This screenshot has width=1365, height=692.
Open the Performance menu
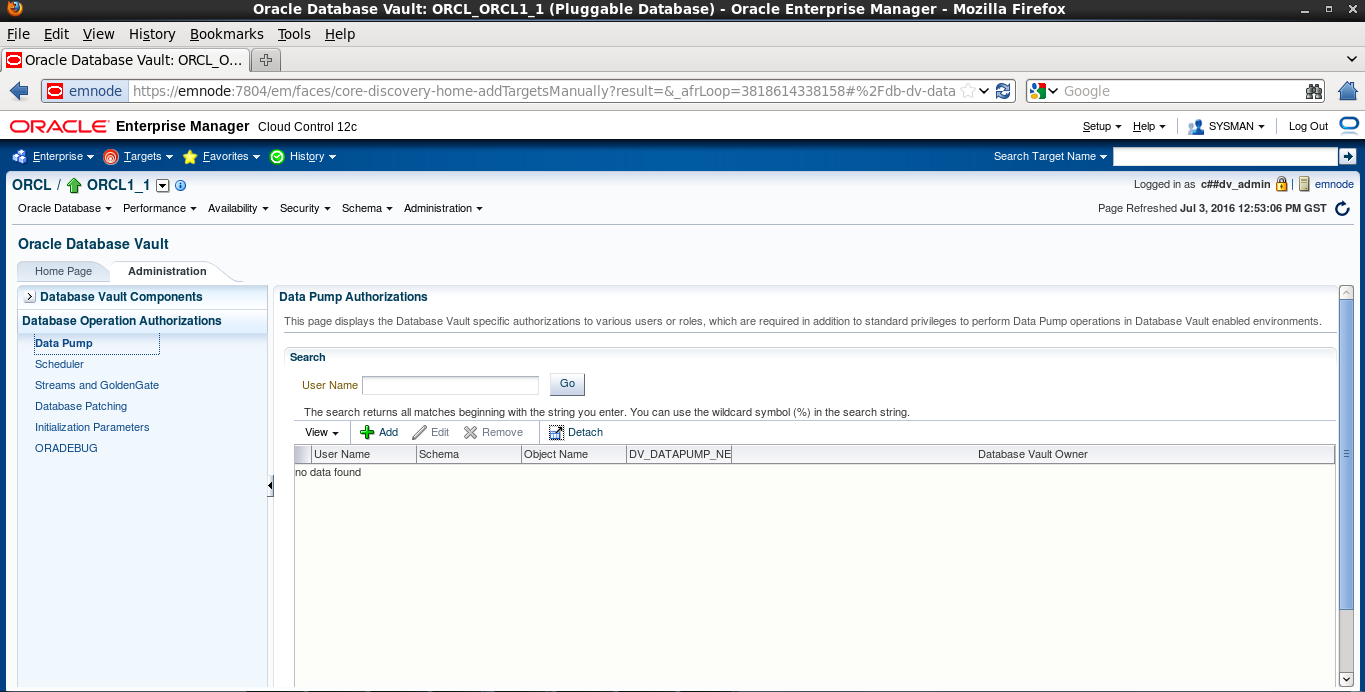pos(160,208)
